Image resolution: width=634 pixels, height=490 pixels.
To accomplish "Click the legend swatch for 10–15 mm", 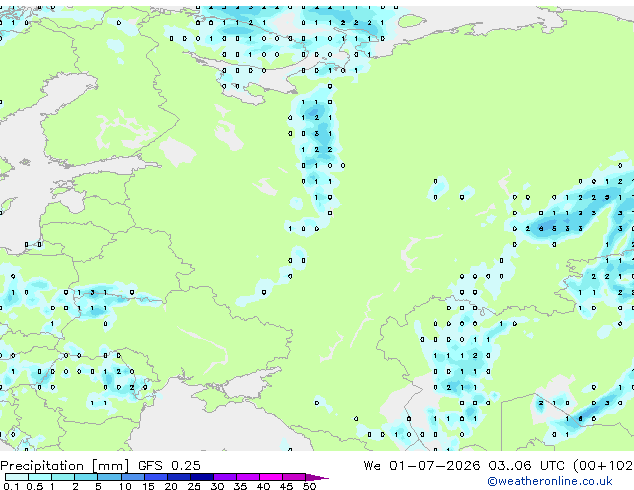I will click(132, 477).
